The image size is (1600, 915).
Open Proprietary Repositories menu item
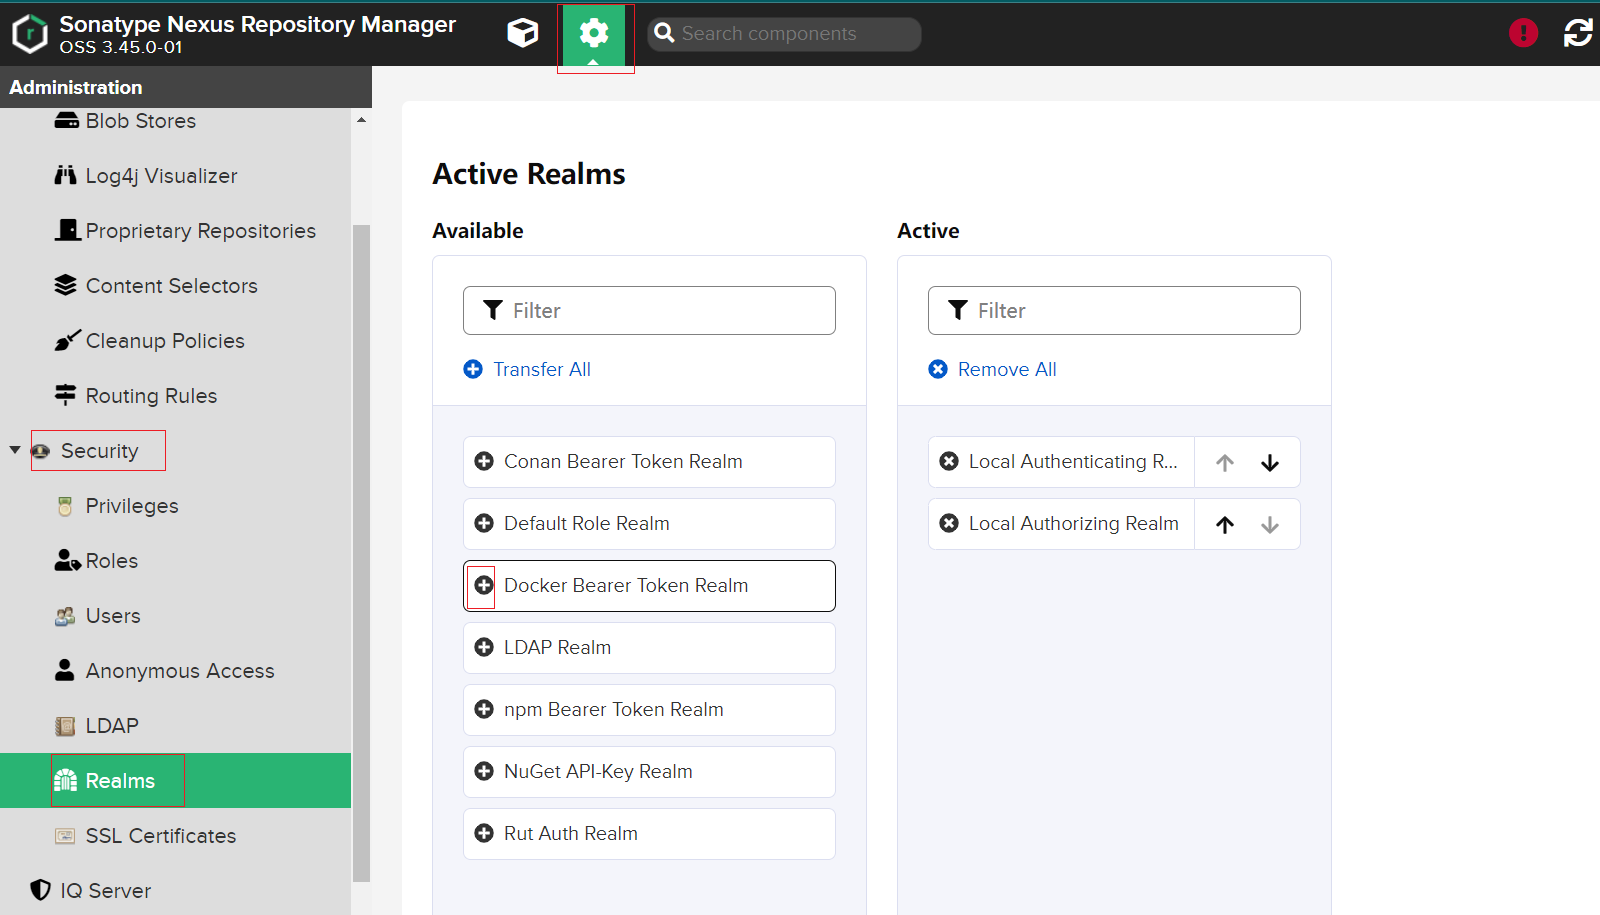pyautogui.click(x=185, y=230)
